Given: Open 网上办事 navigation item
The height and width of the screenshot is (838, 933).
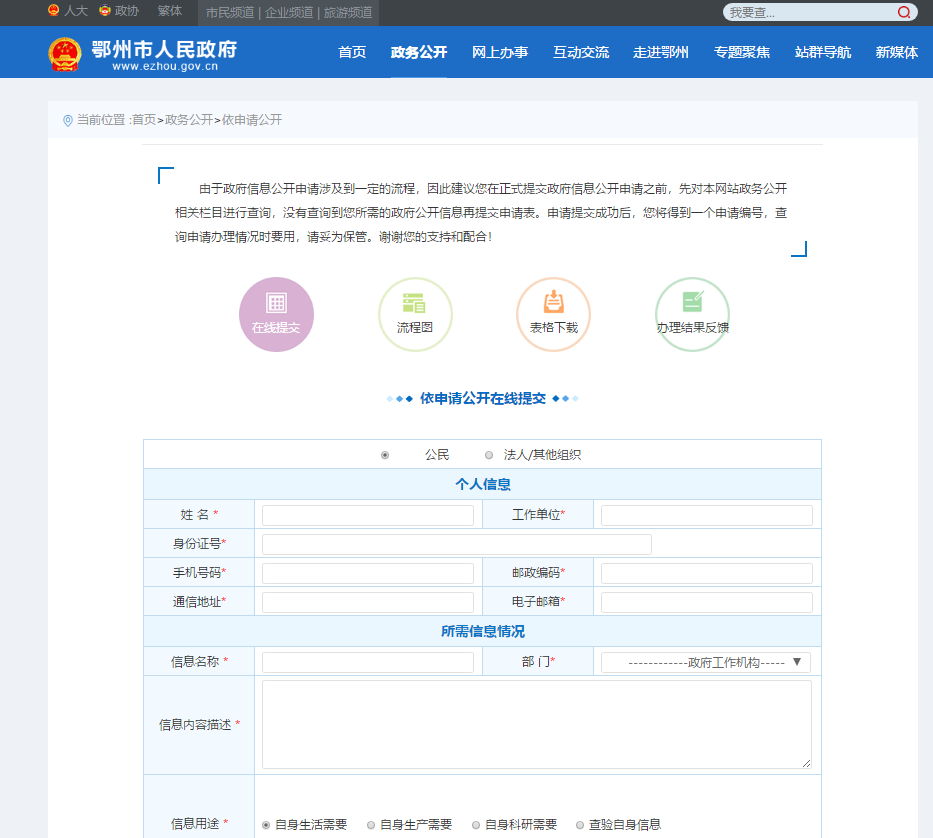Looking at the screenshot, I should [x=500, y=52].
